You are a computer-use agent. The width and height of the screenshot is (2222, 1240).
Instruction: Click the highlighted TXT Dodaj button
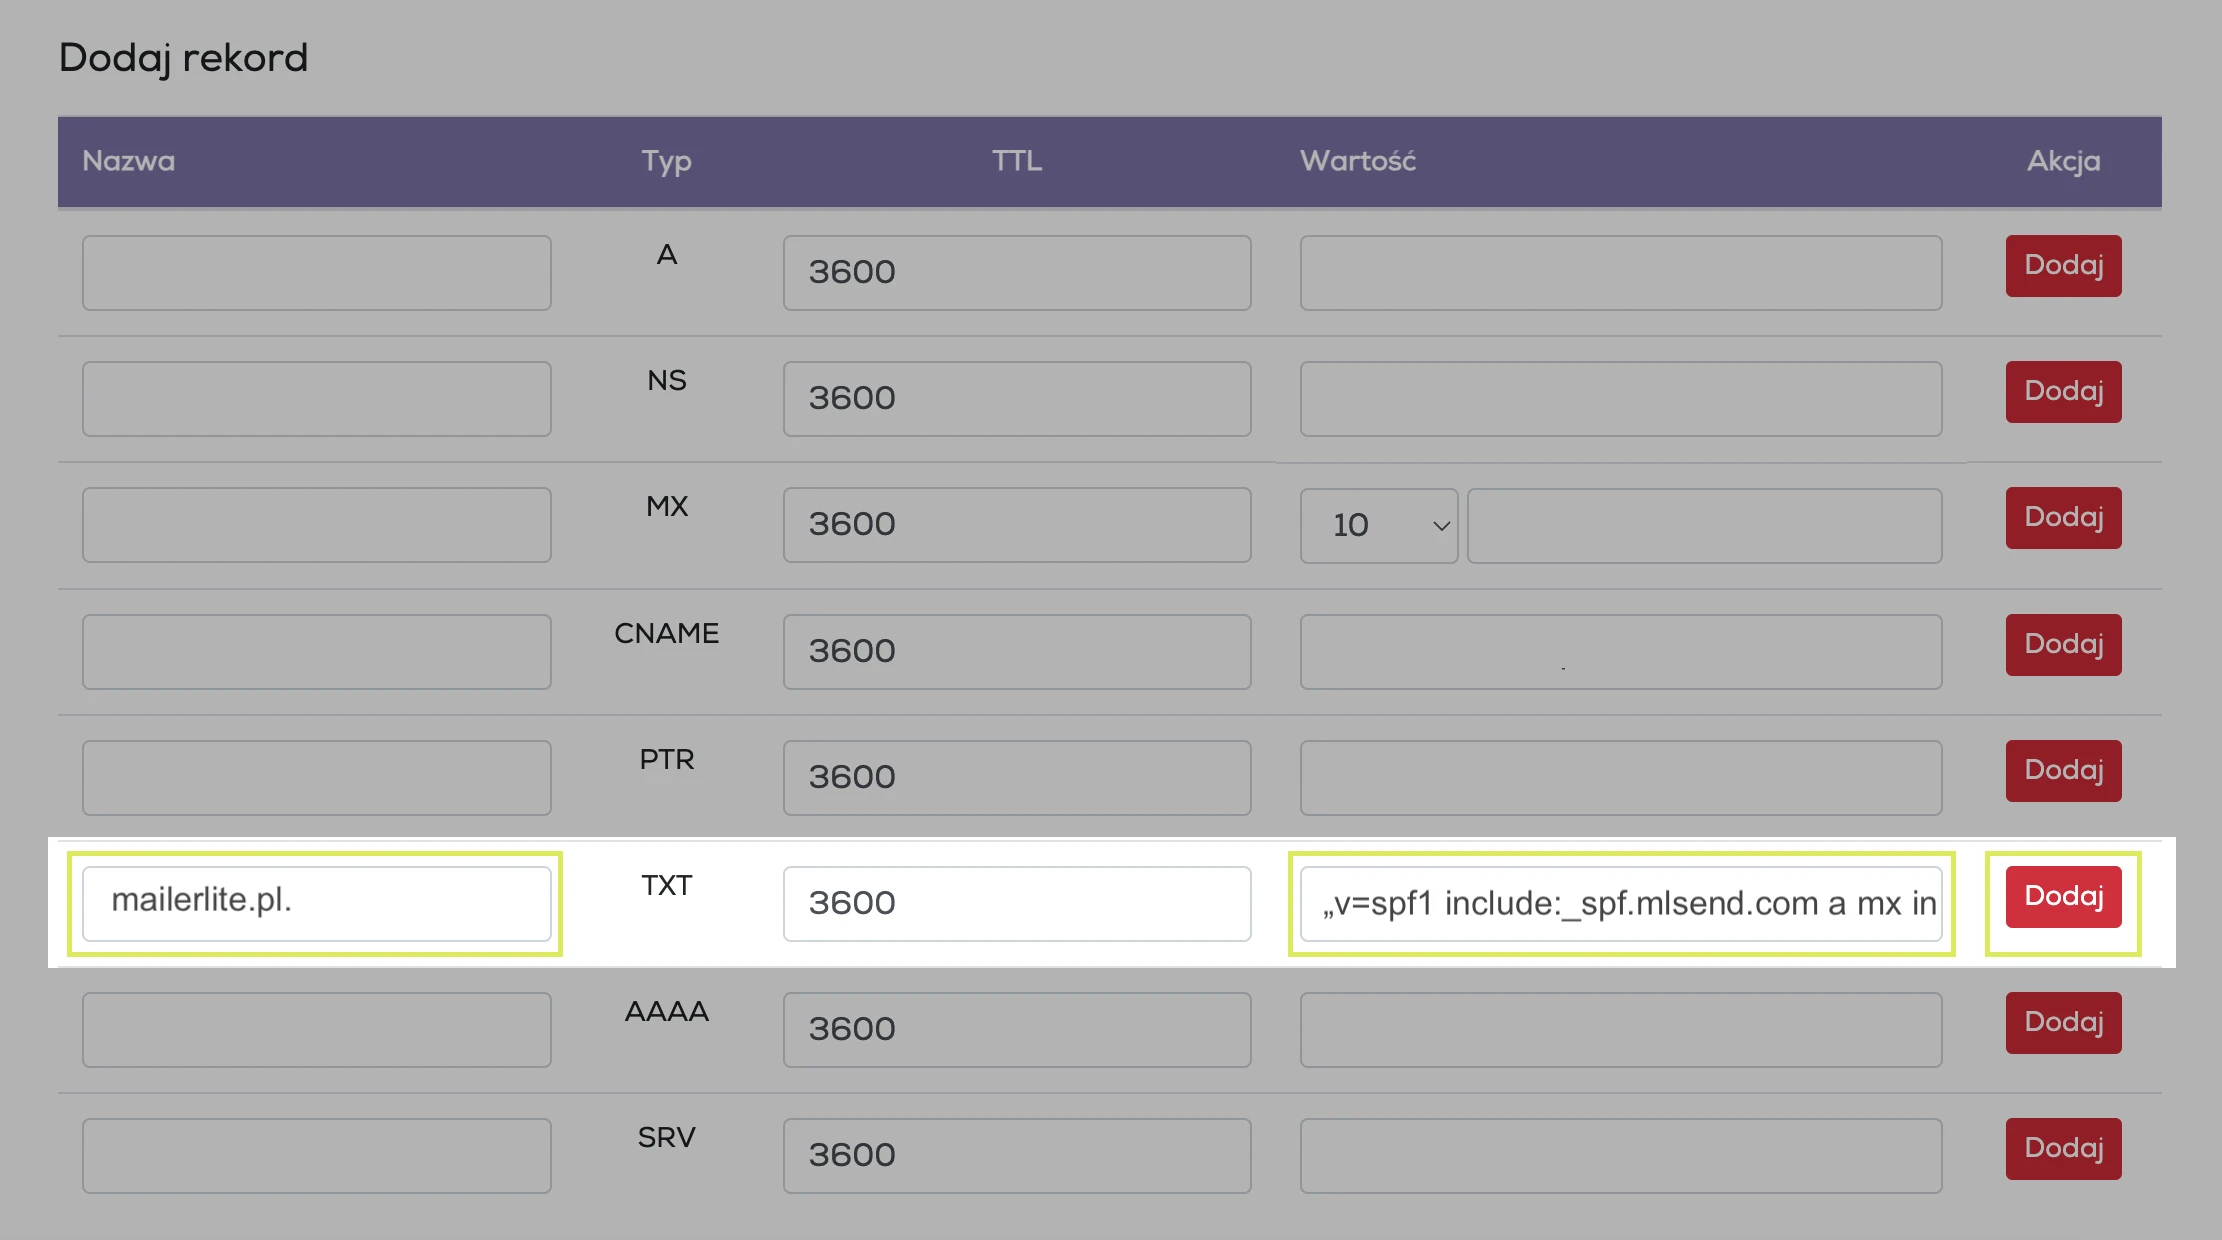point(2062,897)
